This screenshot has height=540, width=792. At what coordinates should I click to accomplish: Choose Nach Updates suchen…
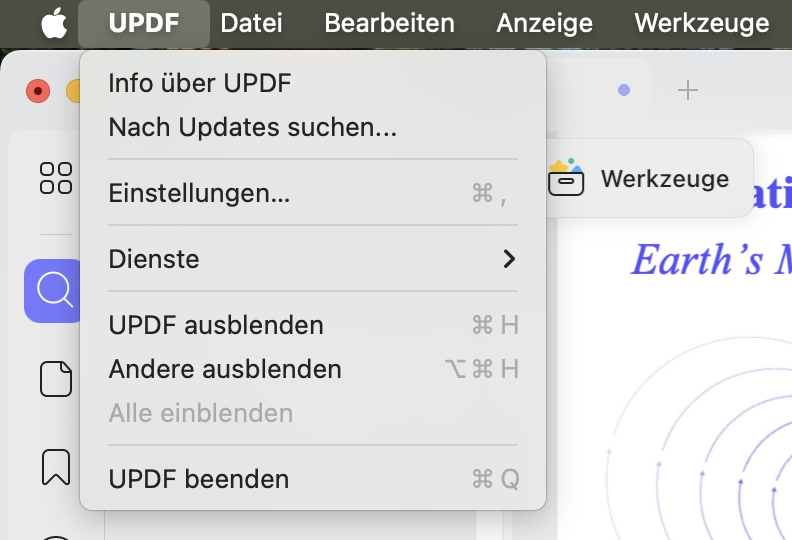tap(313, 127)
